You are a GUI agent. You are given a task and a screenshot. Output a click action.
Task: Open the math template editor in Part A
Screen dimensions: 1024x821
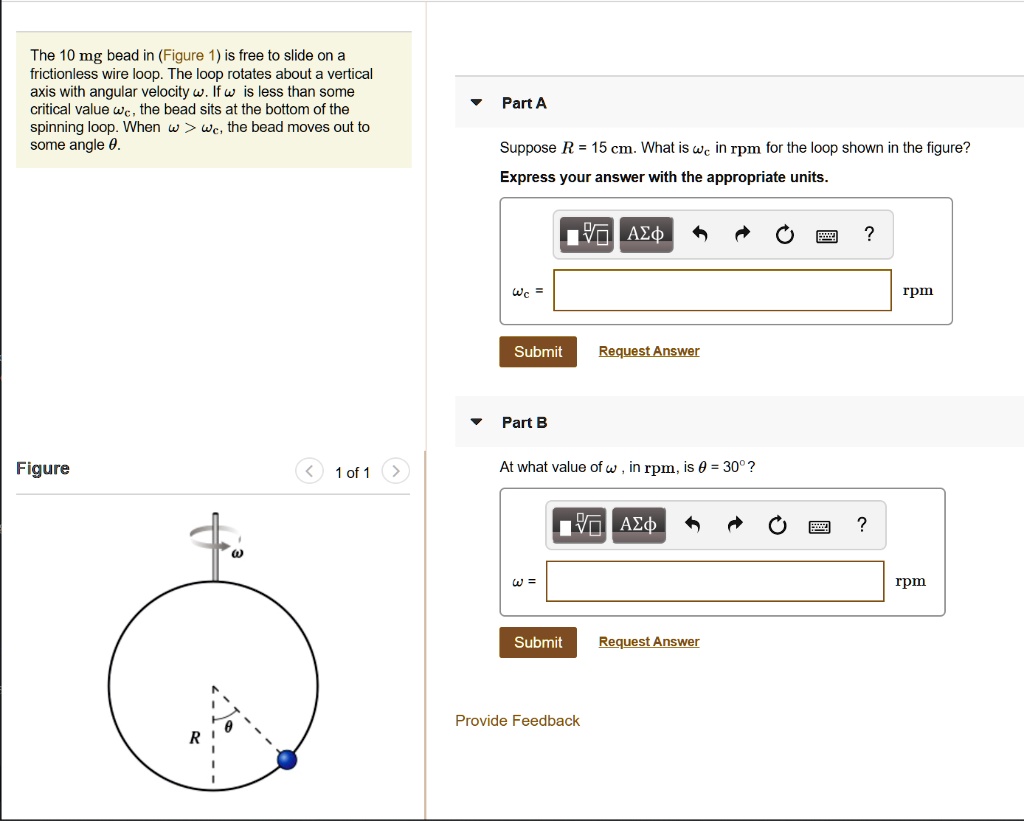(x=585, y=233)
